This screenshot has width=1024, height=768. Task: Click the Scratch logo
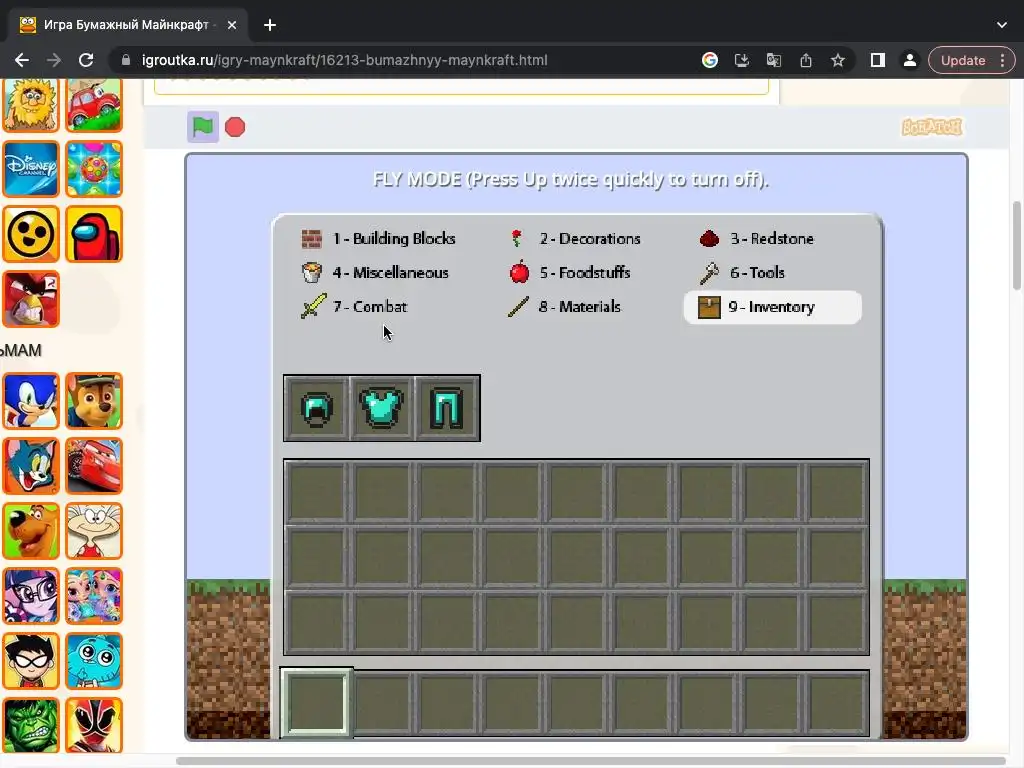tap(932, 127)
